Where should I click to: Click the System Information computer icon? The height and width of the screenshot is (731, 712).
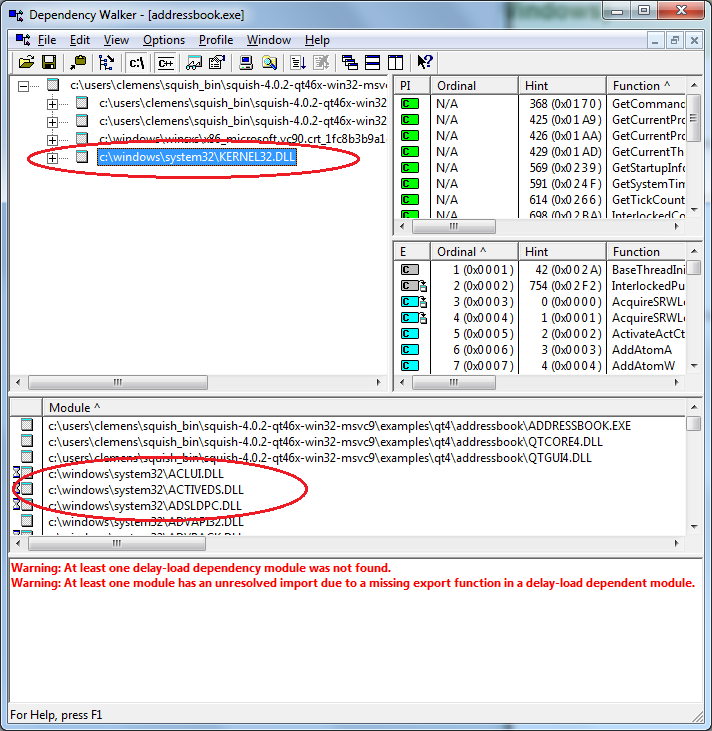click(x=243, y=62)
